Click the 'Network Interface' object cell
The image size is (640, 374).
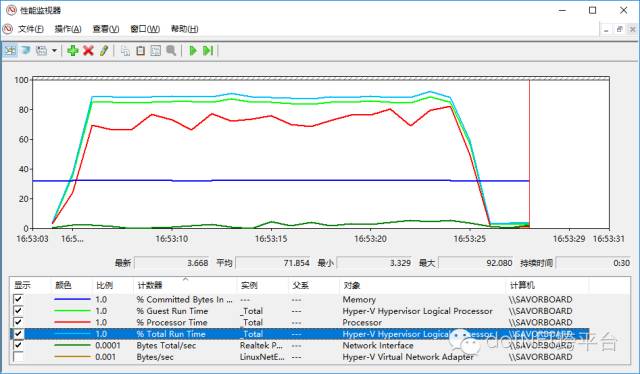378,345
